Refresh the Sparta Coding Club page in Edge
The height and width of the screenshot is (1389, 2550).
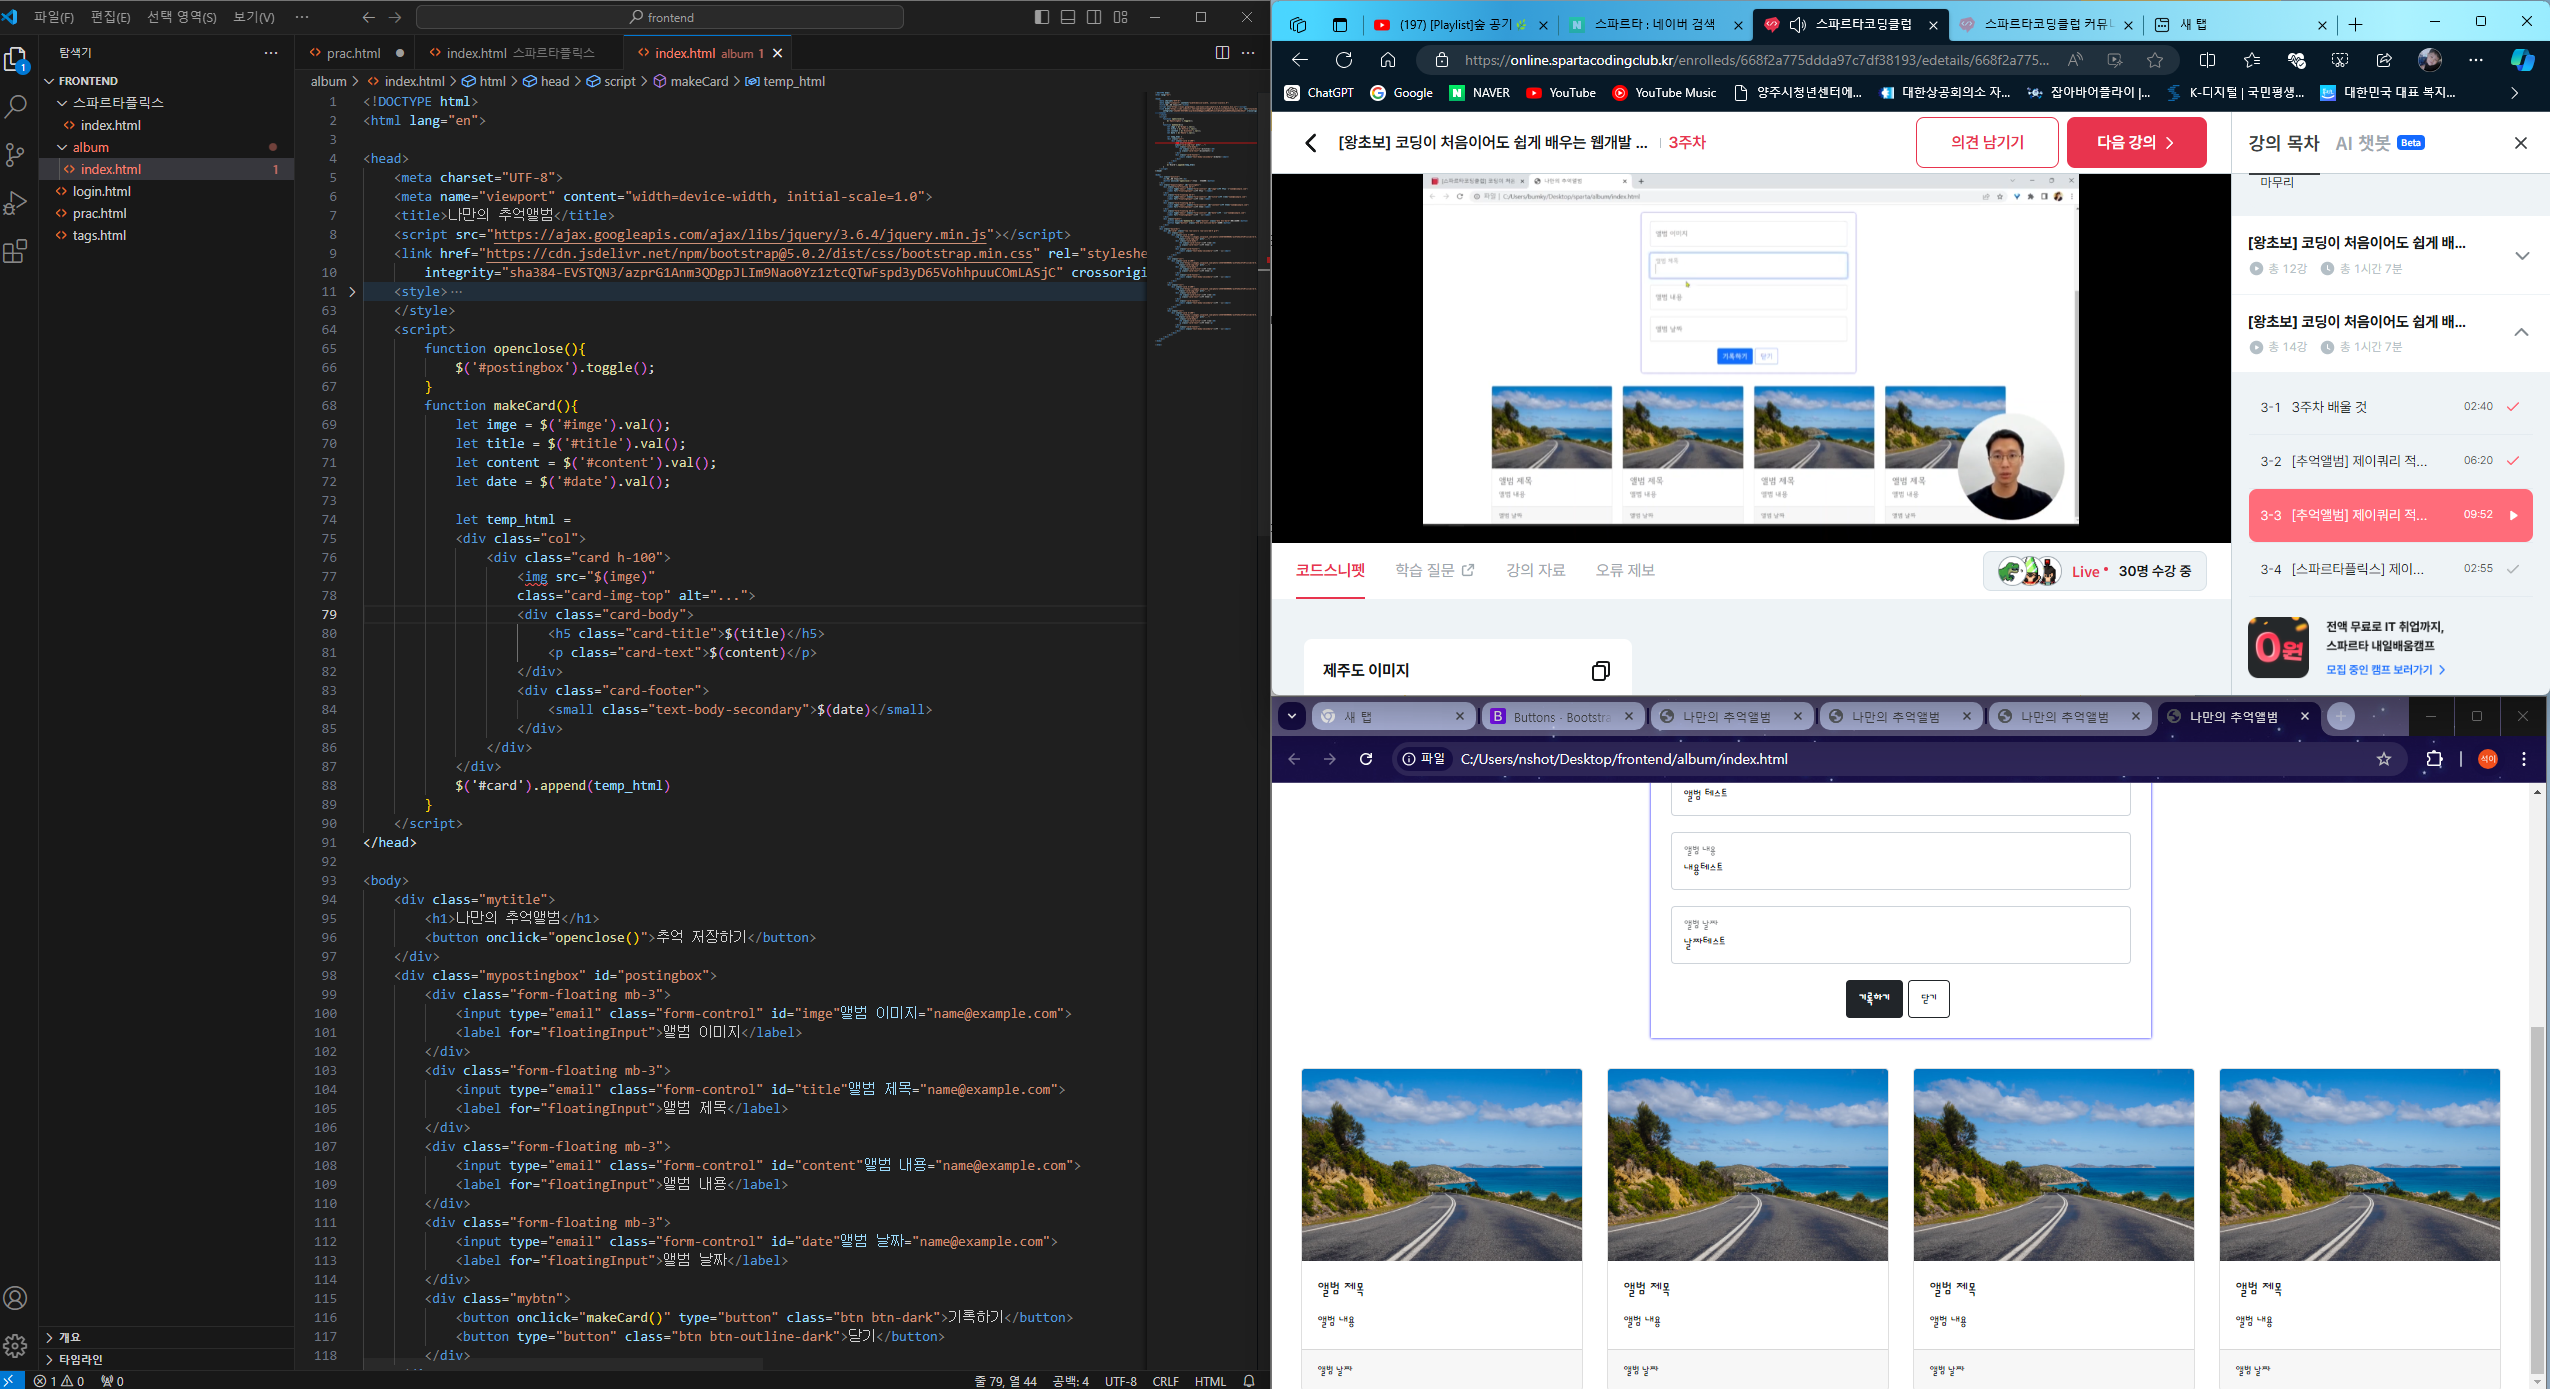click(1344, 60)
